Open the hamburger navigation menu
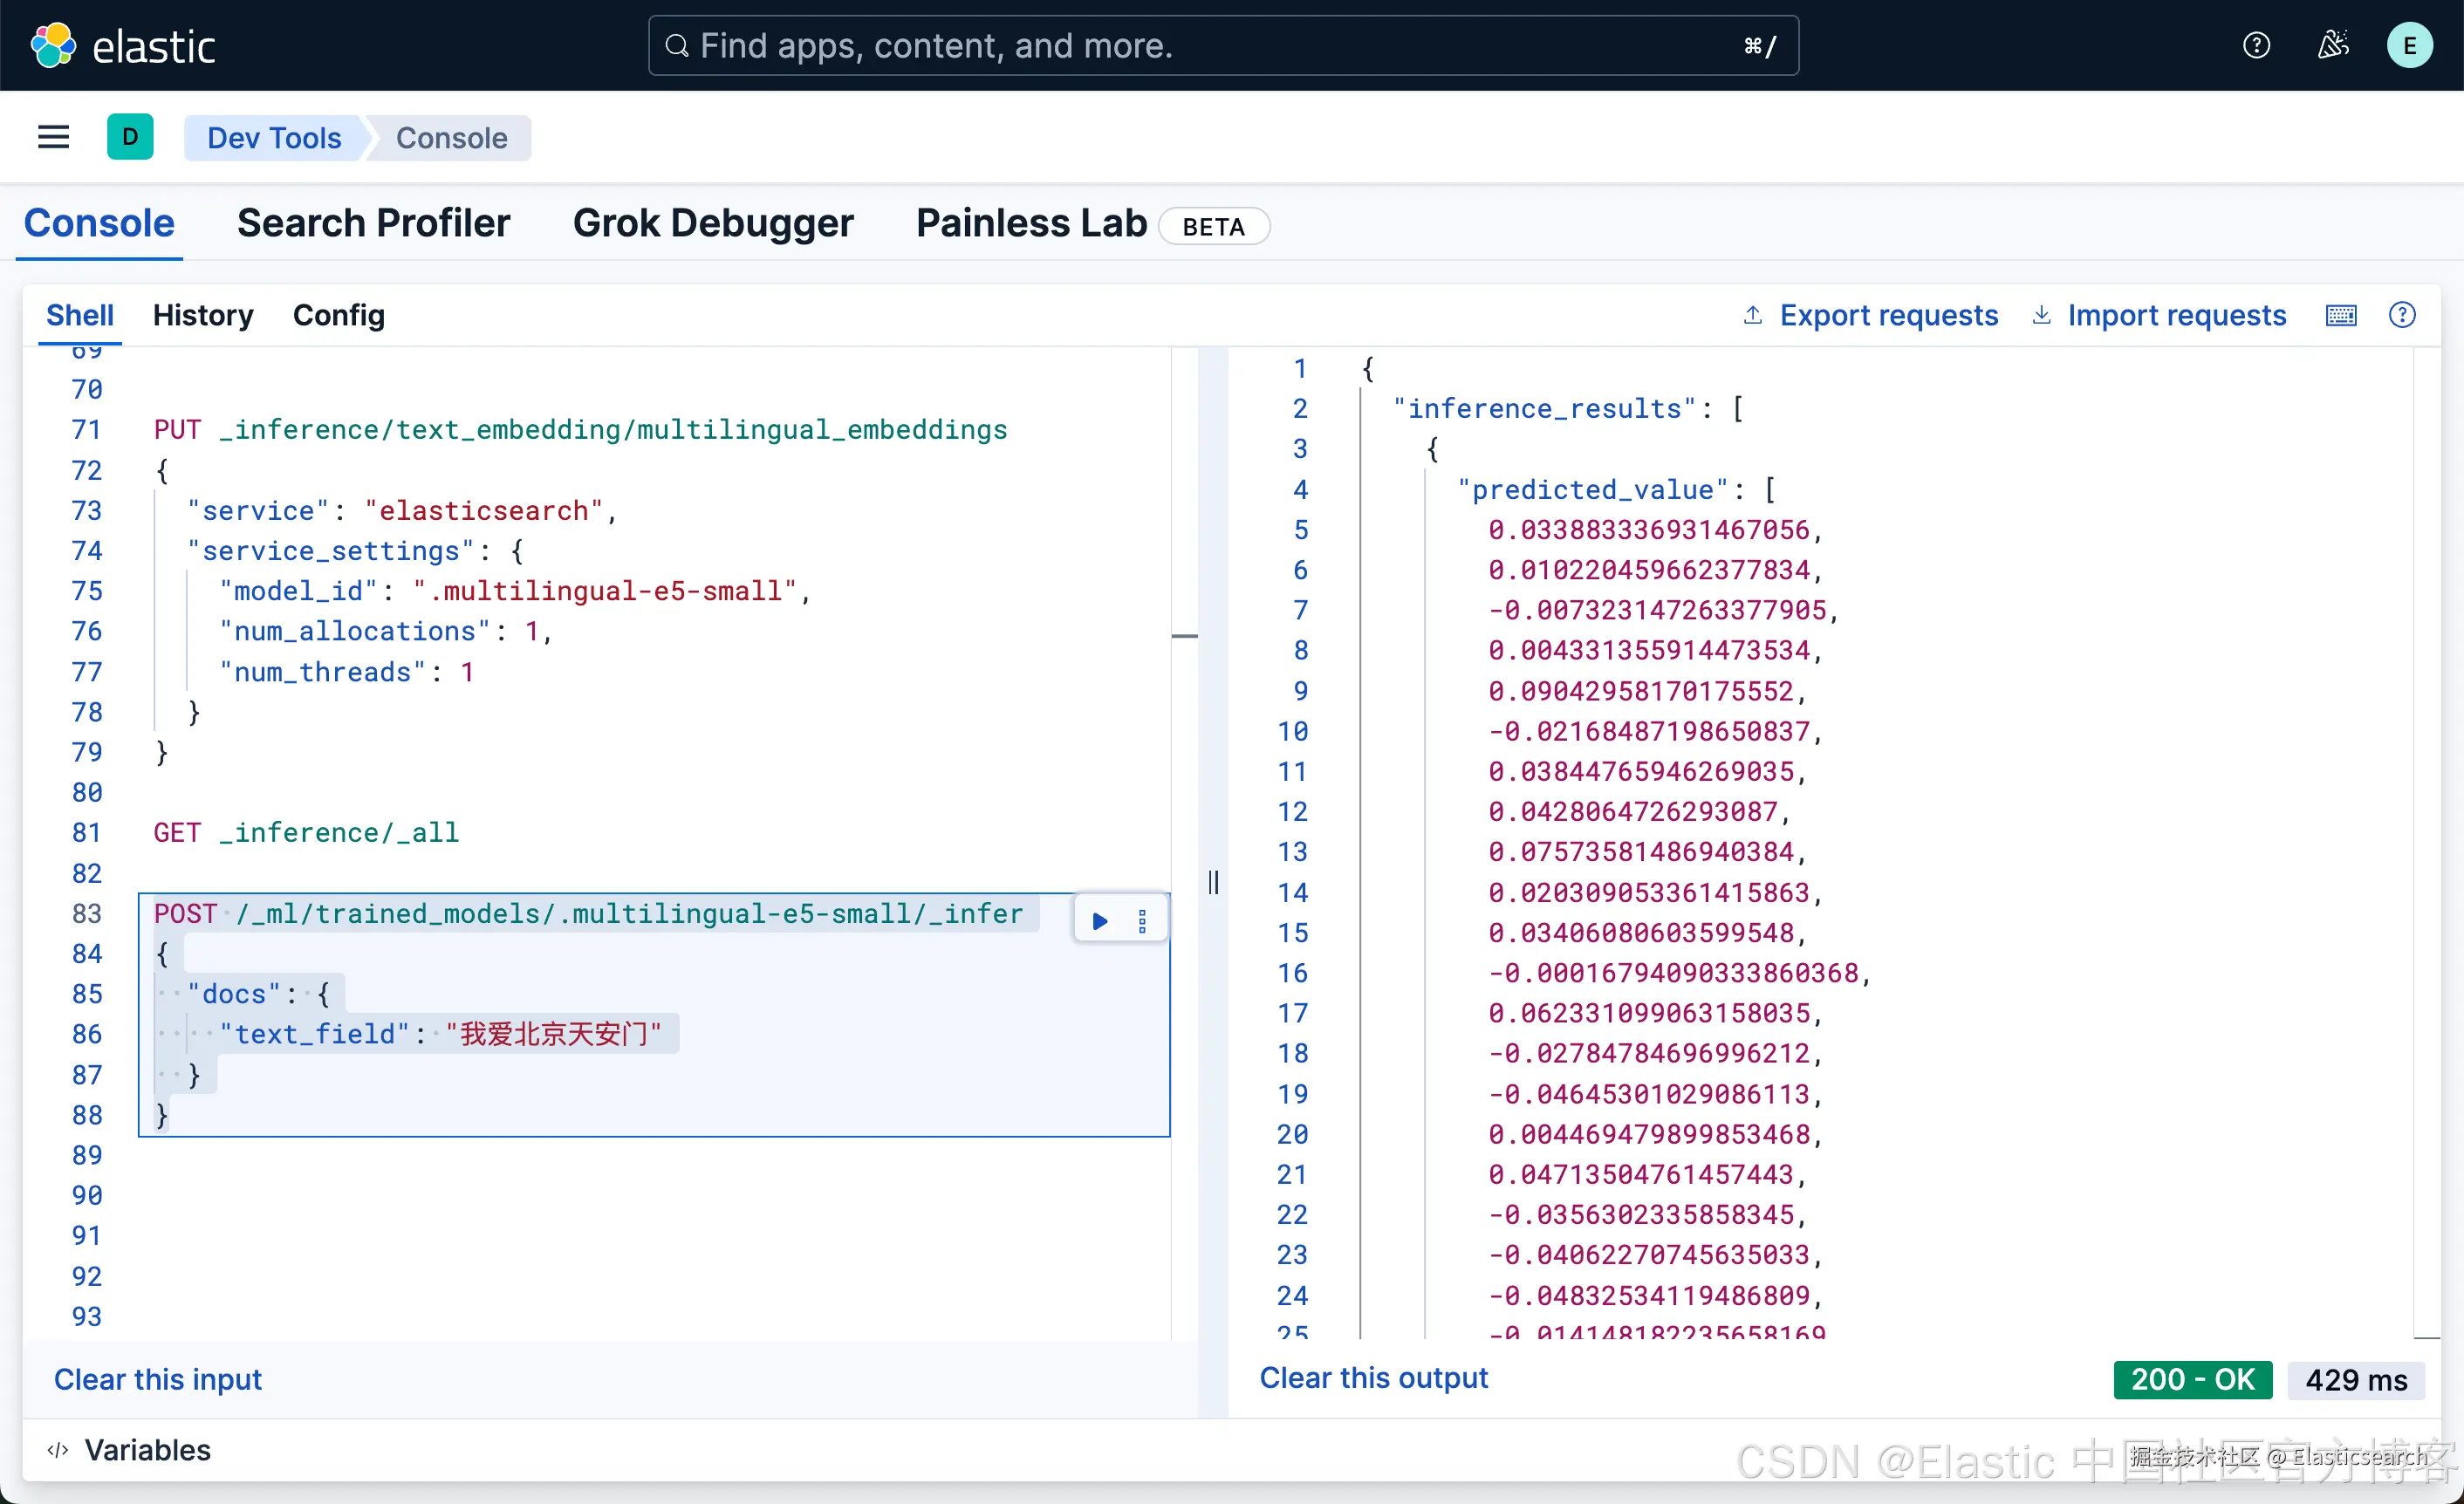Viewport: 2464px width, 1504px height. pyautogui.click(x=54, y=137)
